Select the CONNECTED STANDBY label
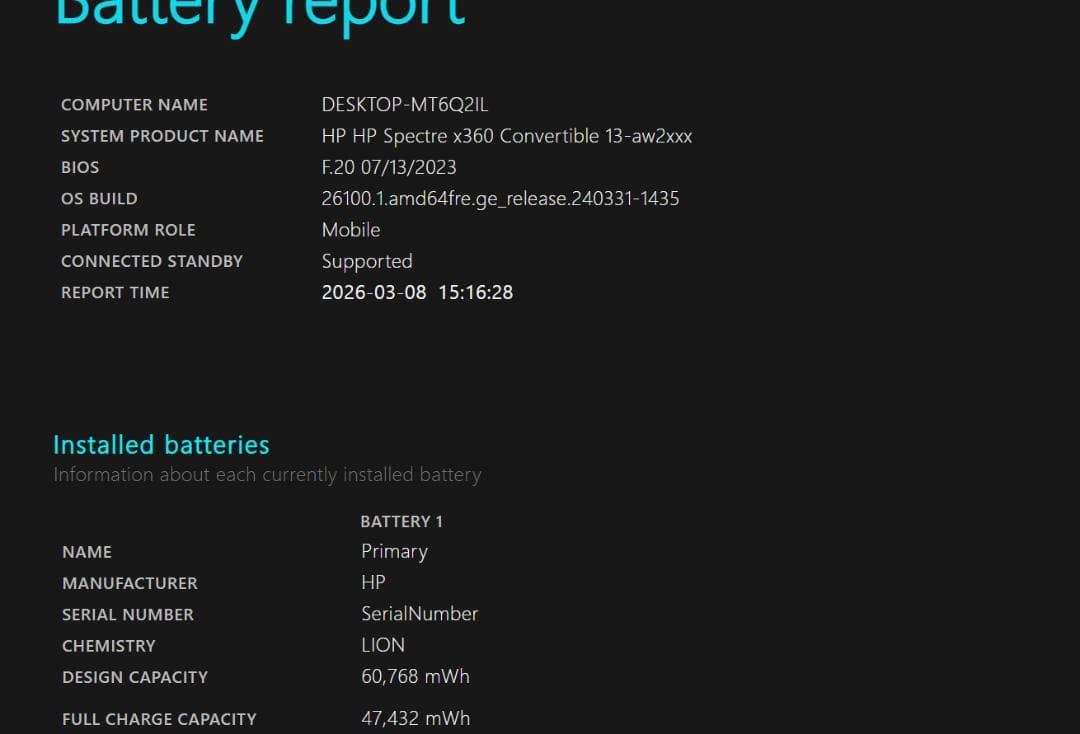 (x=152, y=262)
